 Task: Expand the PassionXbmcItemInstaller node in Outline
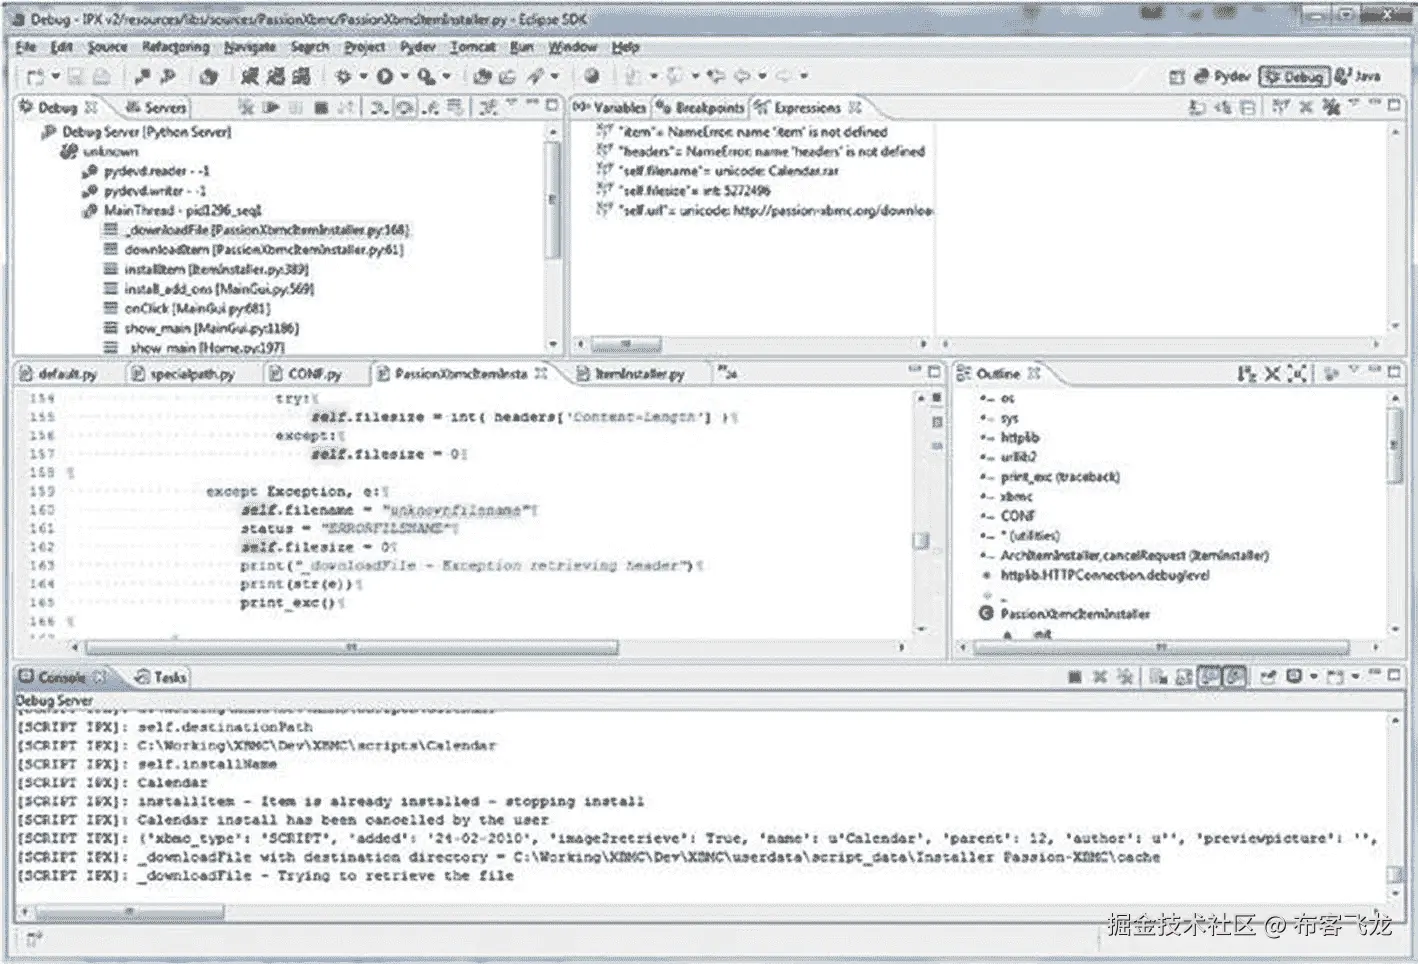(973, 613)
